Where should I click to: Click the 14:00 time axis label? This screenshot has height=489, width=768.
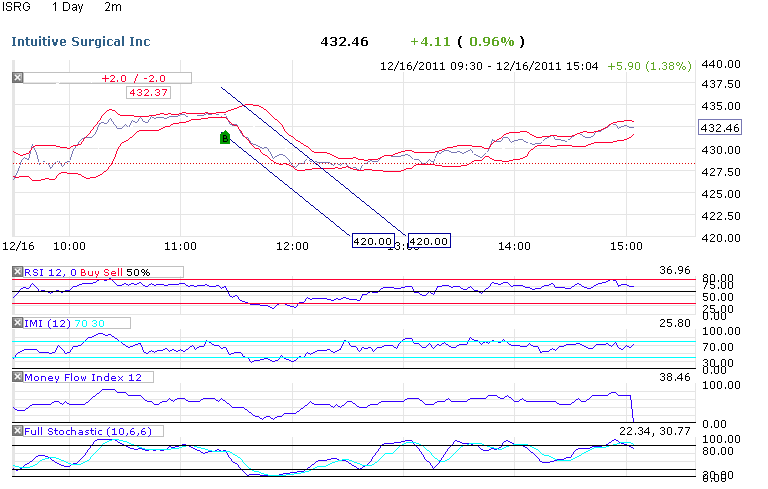[x=514, y=246]
